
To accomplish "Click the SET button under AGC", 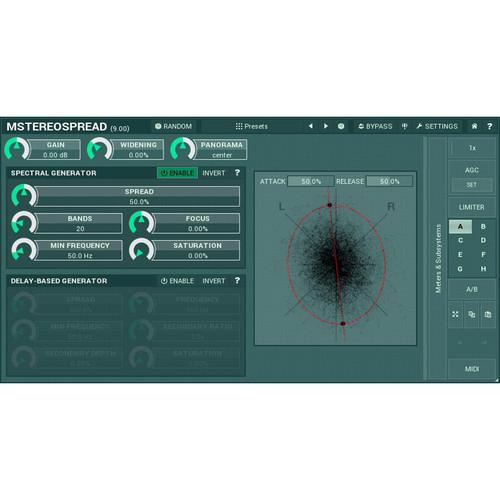I will (471, 185).
